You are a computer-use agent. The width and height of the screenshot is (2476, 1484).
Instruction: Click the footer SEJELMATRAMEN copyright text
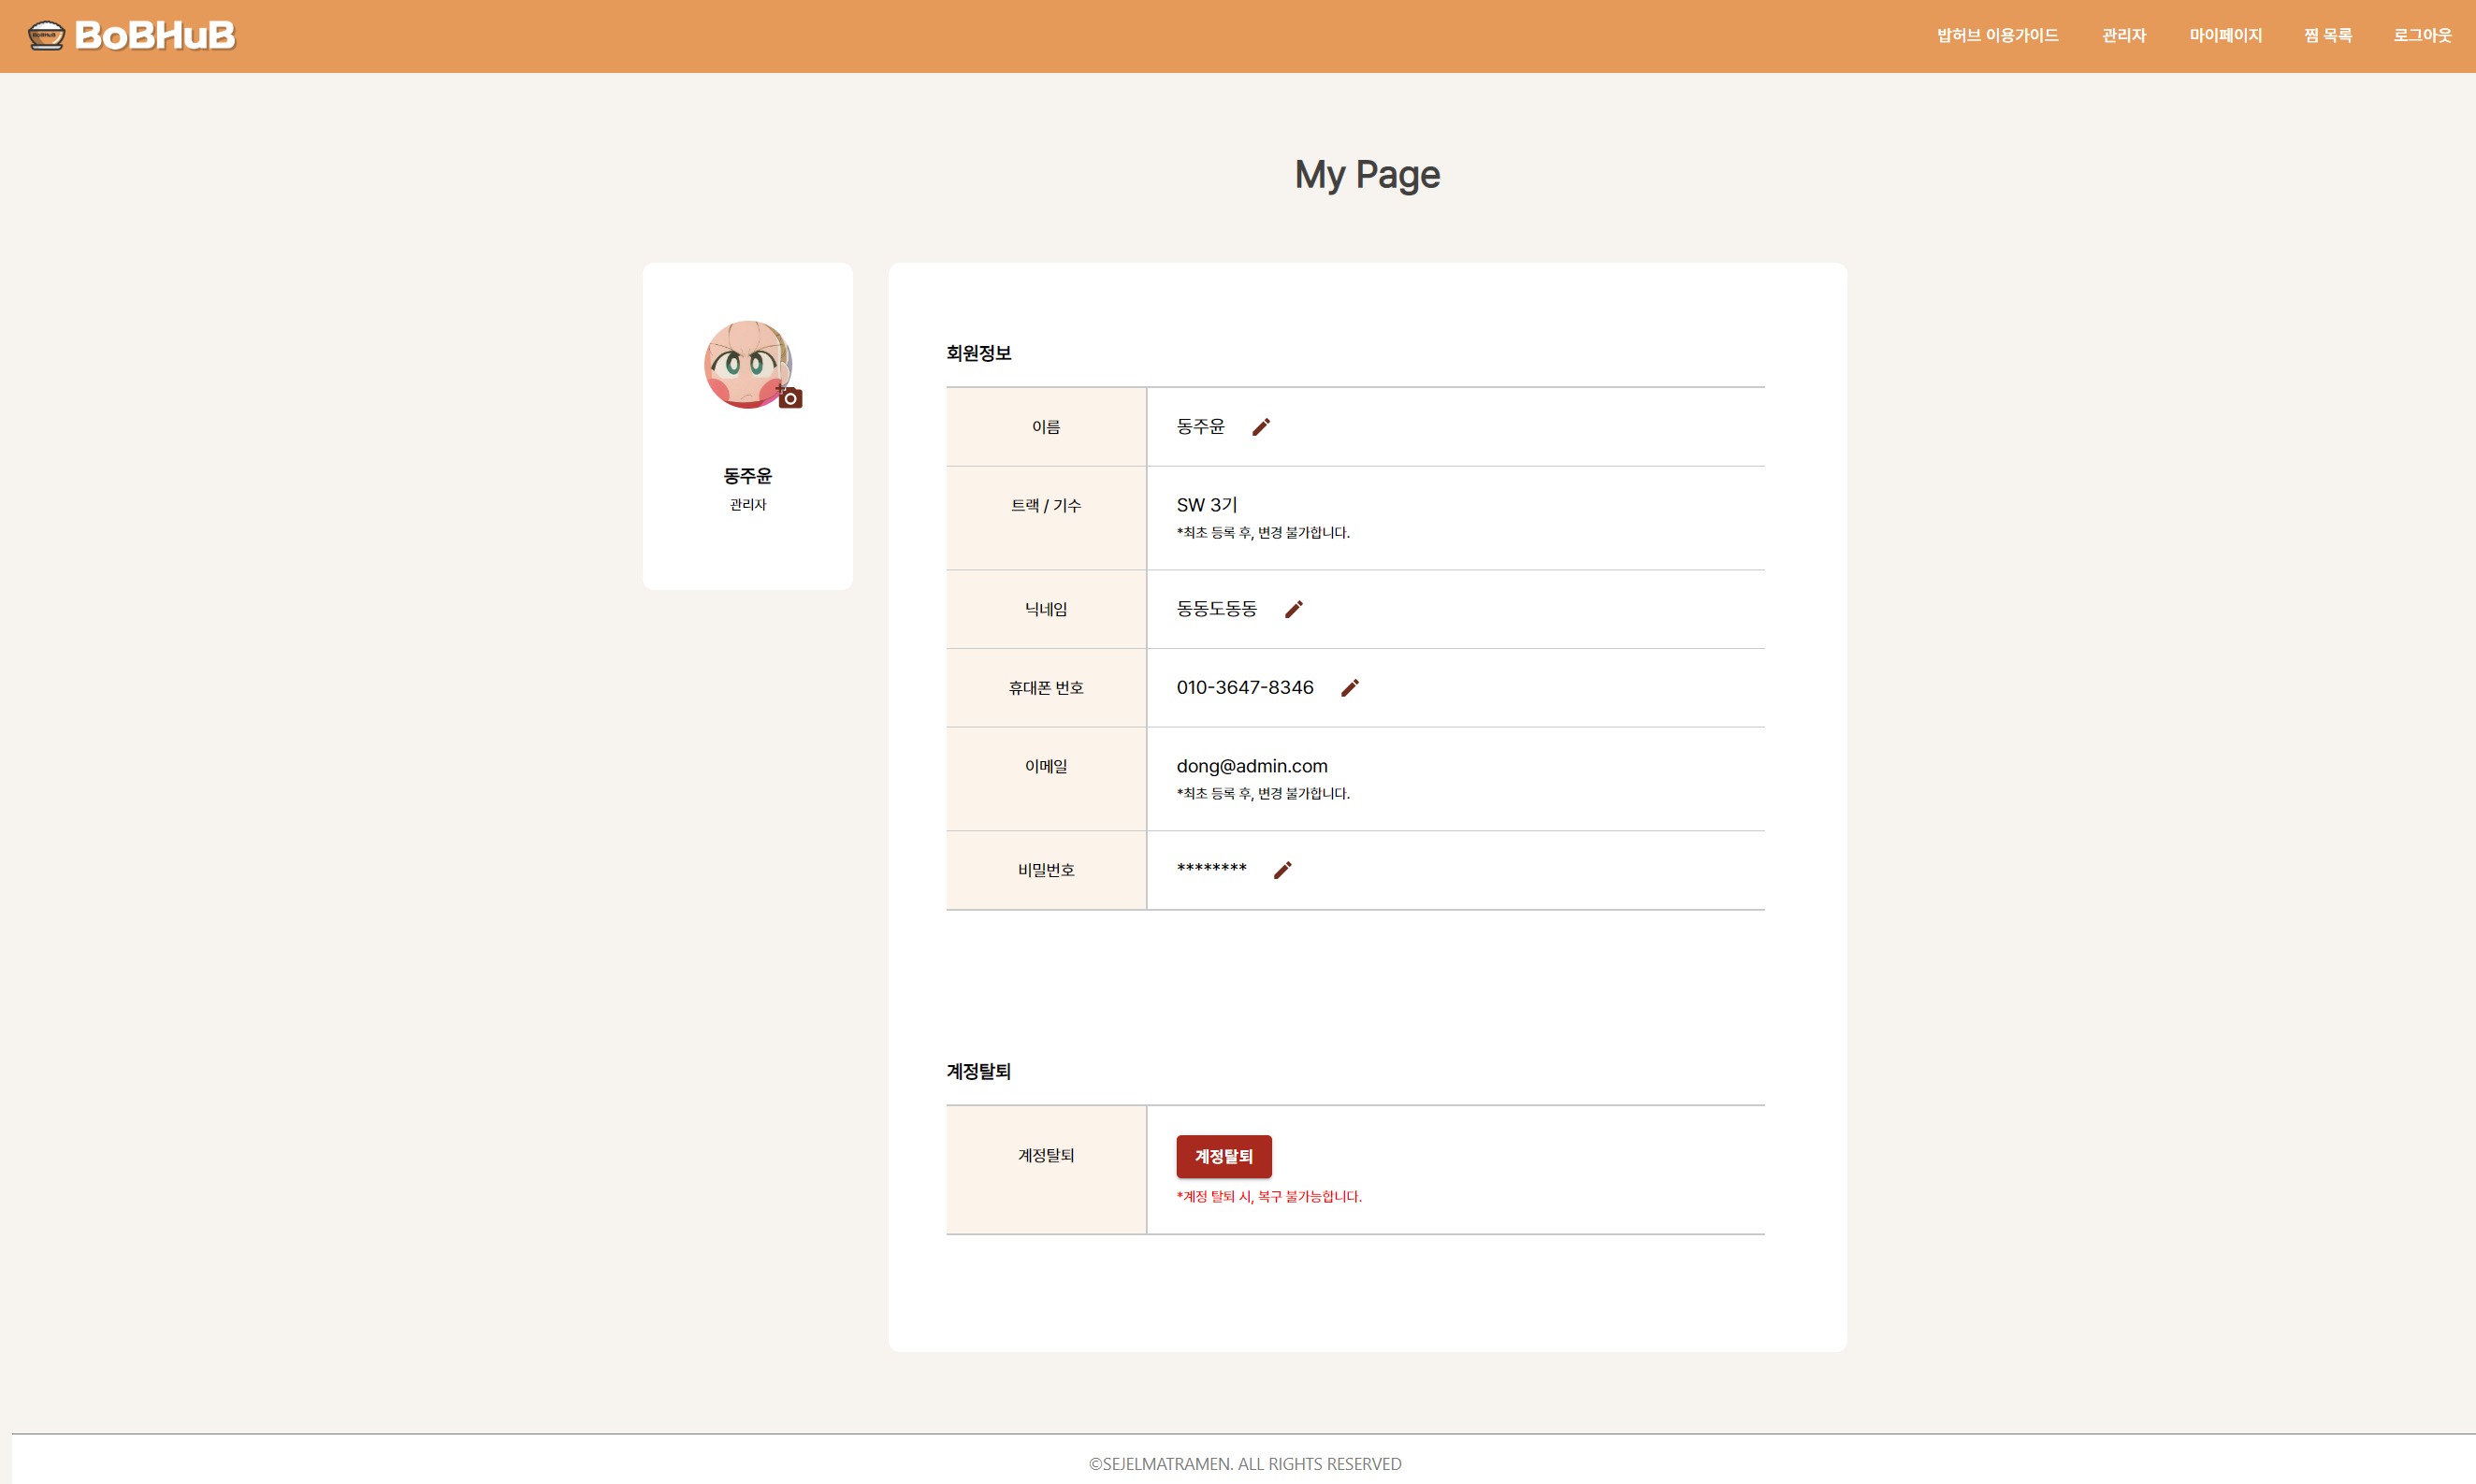(x=1245, y=1464)
